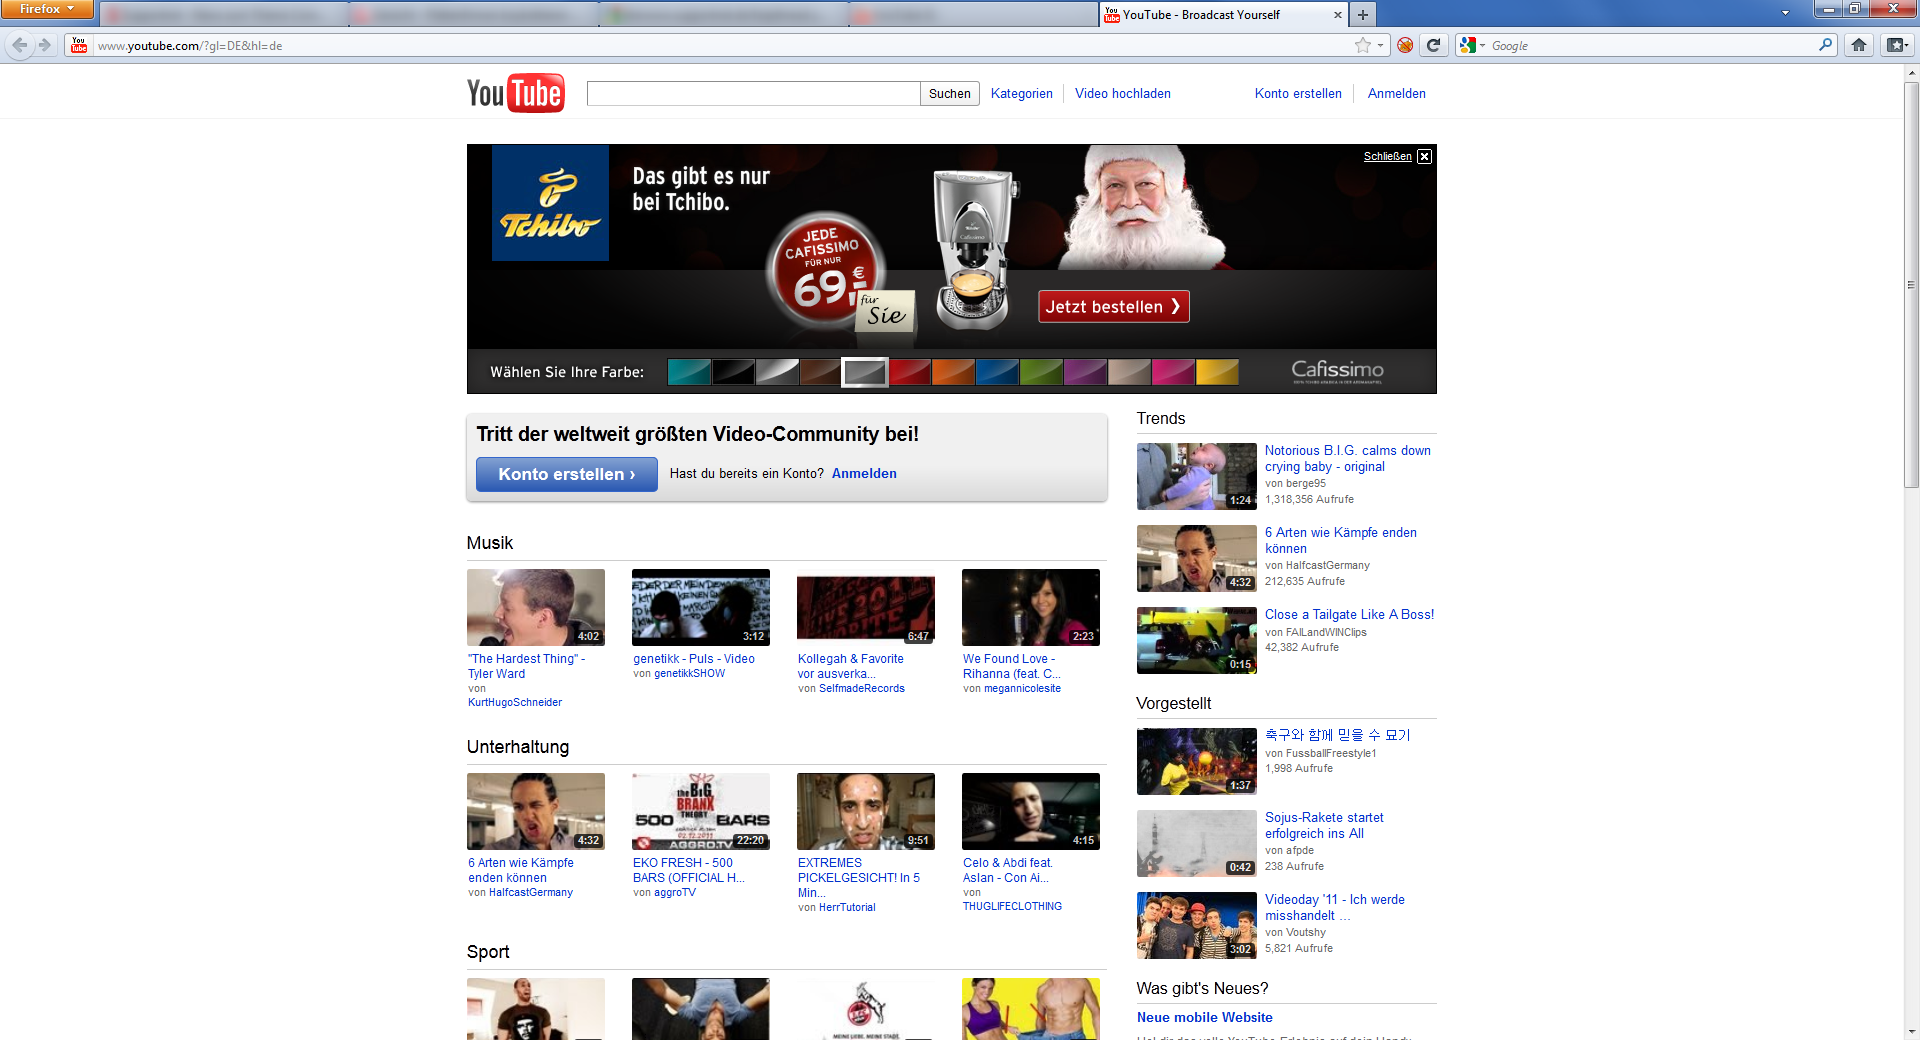Click Konto erstellen in the header
The image size is (1920, 1040).
[1298, 94]
